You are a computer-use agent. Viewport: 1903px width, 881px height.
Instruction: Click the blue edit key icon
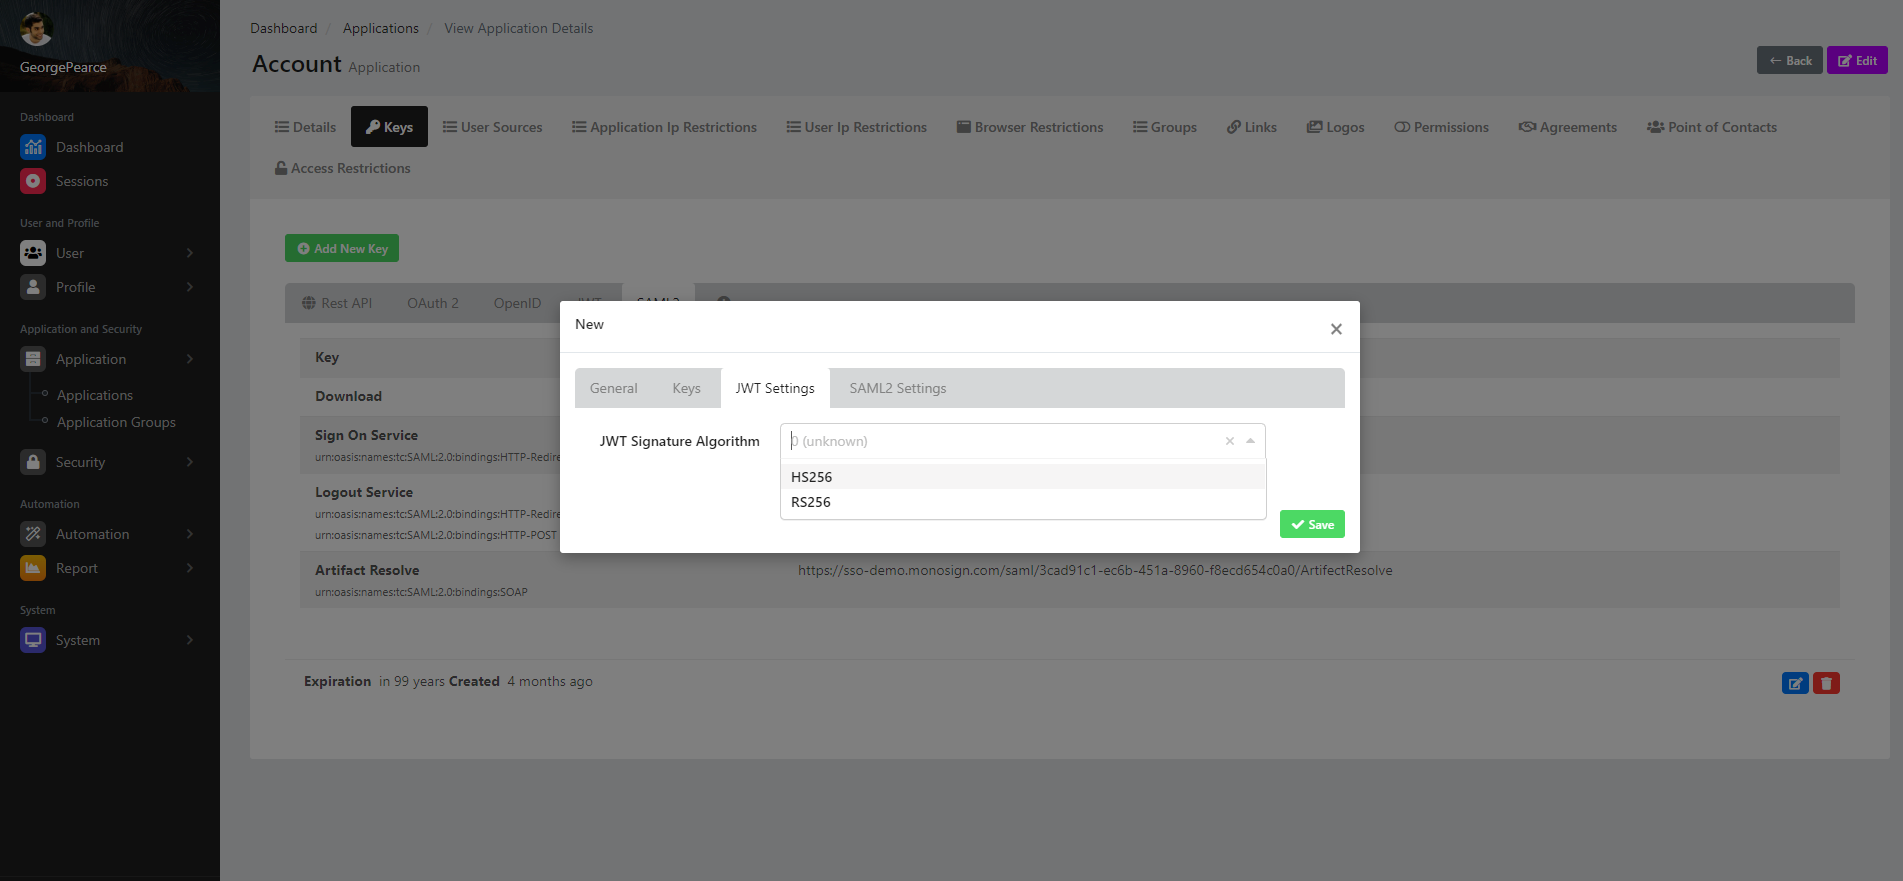point(1795,683)
